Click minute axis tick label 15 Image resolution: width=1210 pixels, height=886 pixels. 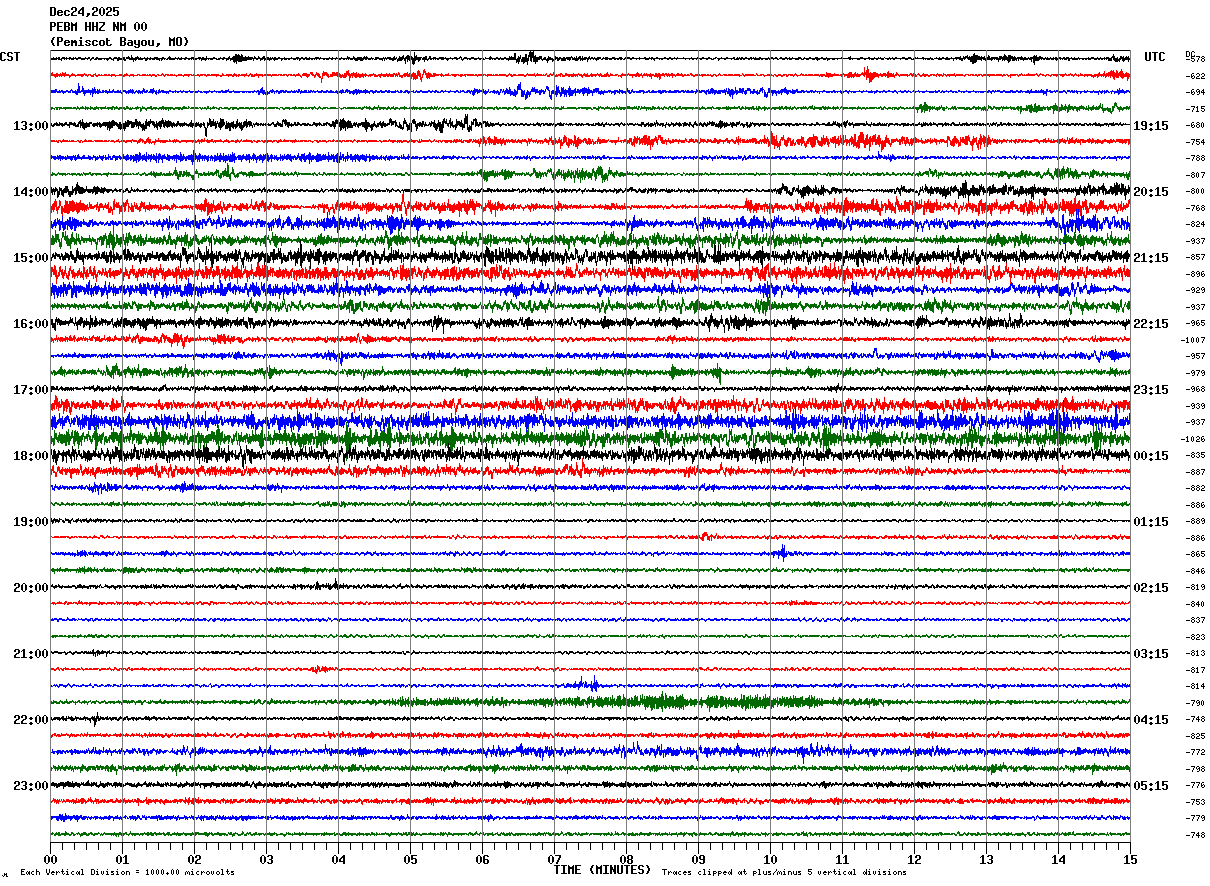tap(1130, 859)
